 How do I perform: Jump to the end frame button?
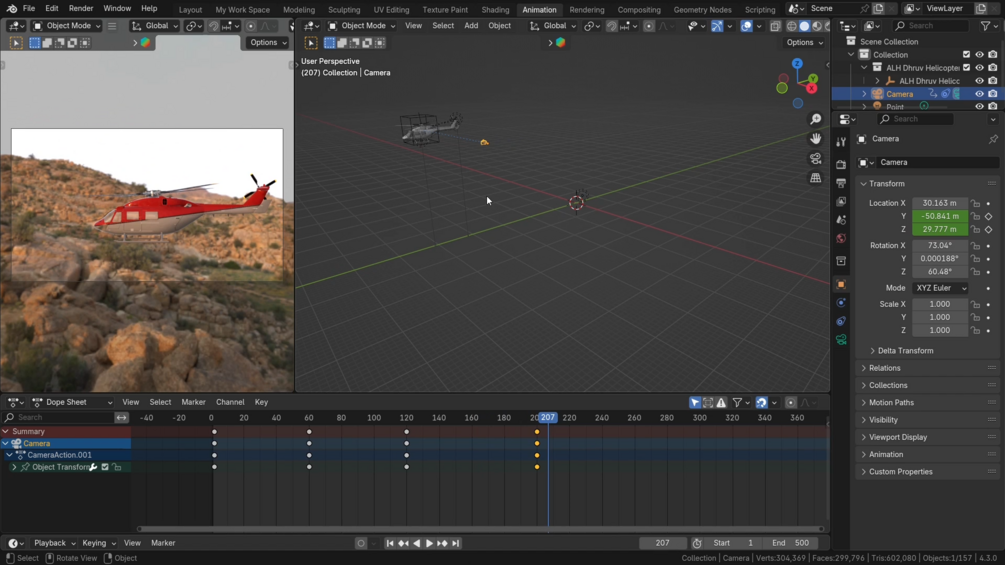coord(456,543)
